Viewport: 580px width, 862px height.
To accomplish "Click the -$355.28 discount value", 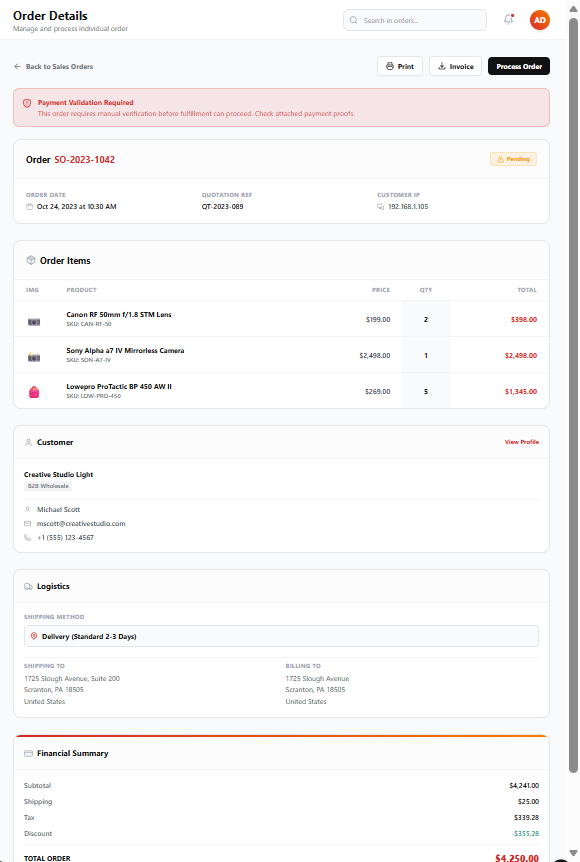I will (525, 833).
